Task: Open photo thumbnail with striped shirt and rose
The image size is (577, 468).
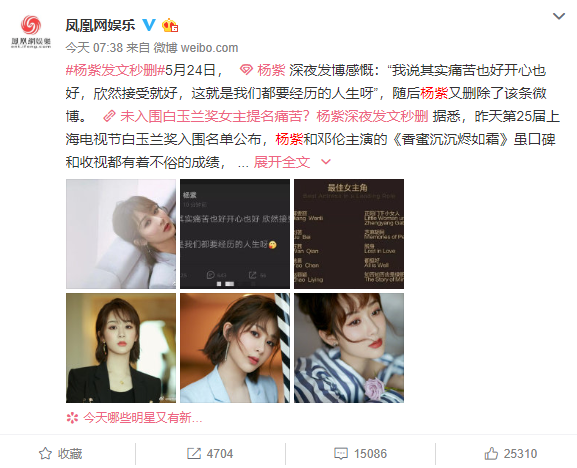Action: pos(349,348)
